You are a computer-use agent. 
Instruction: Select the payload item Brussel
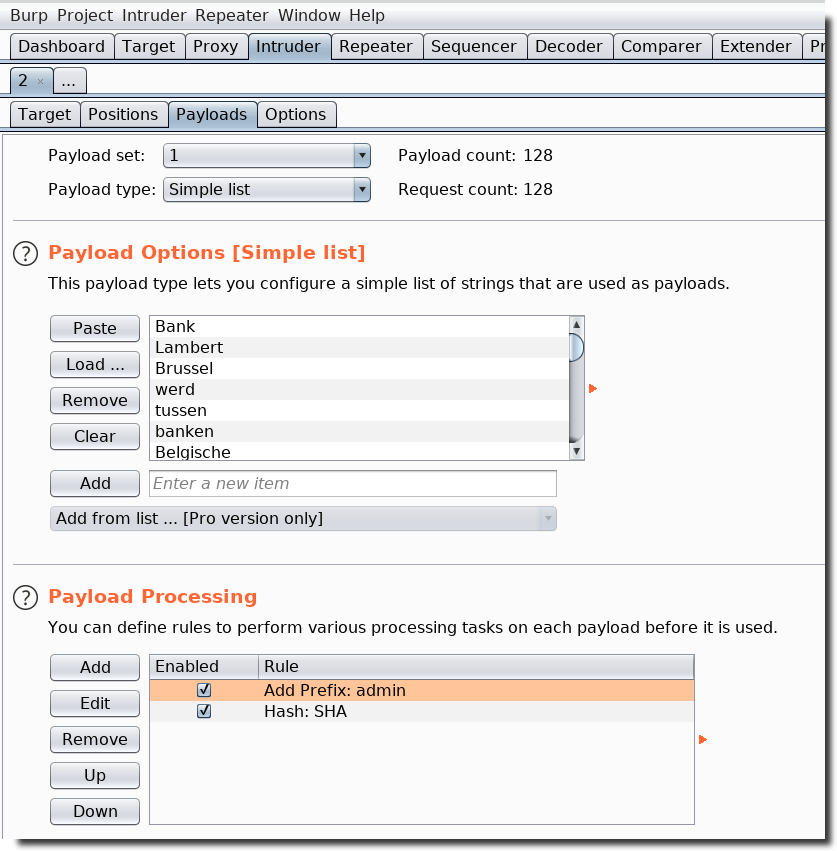click(x=184, y=369)
